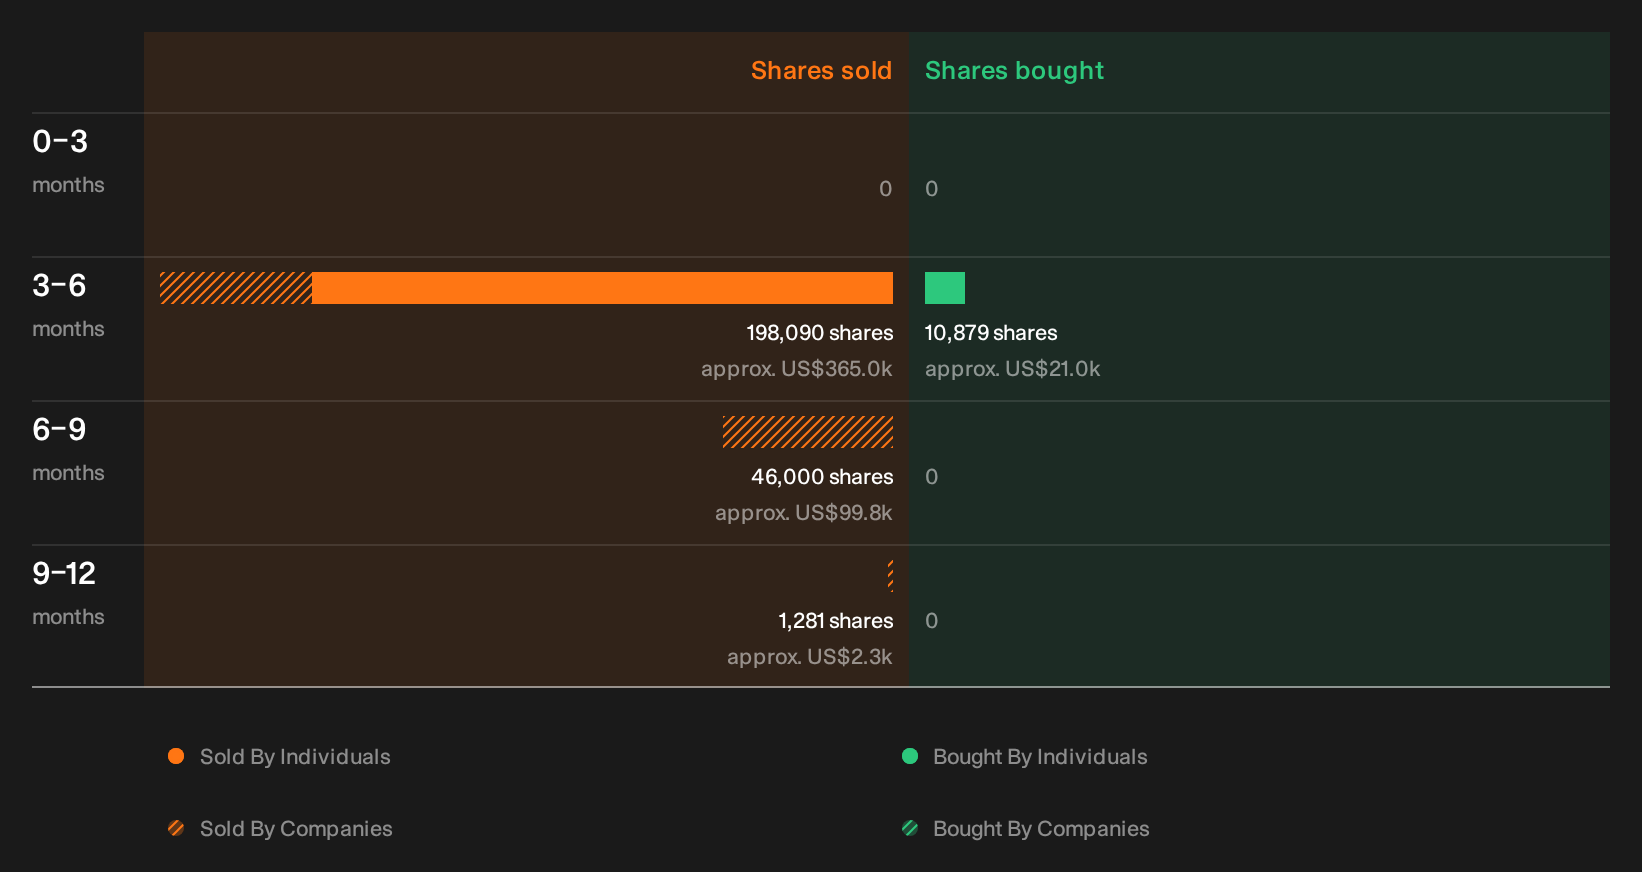
Task: Click the 198,090 shares value
Action: tap(820, 333)
